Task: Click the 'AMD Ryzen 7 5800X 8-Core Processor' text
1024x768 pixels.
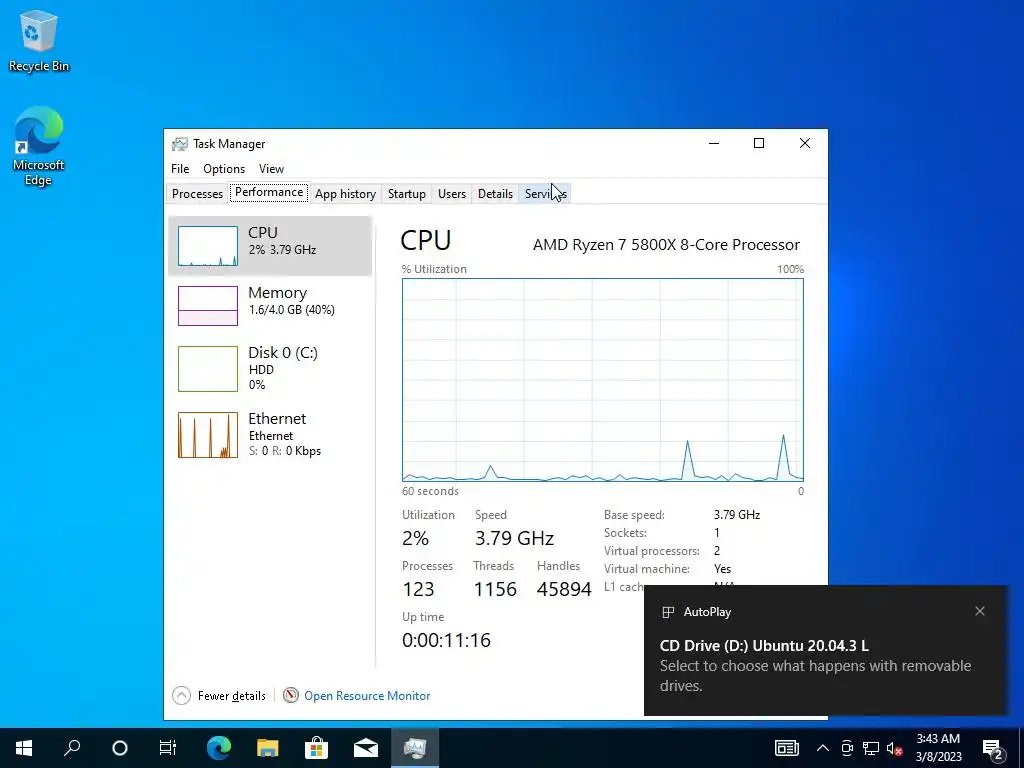Action: click(666, 245)
